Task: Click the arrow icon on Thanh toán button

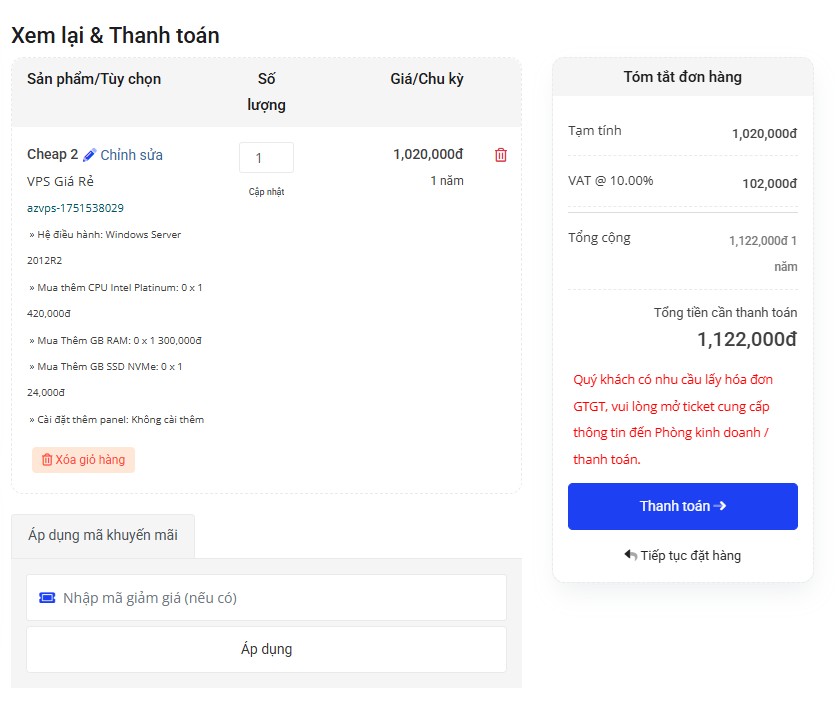Action: point(720,506)
